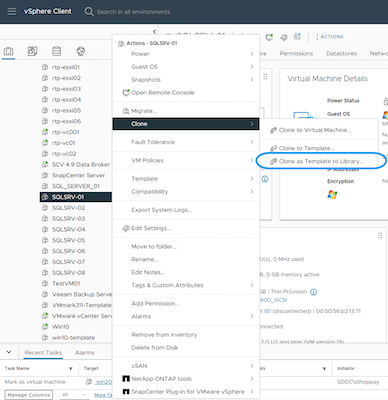Search in all environments field
Image resolution: width=388 pixels, height=400 pixels.
click(133, 12)
